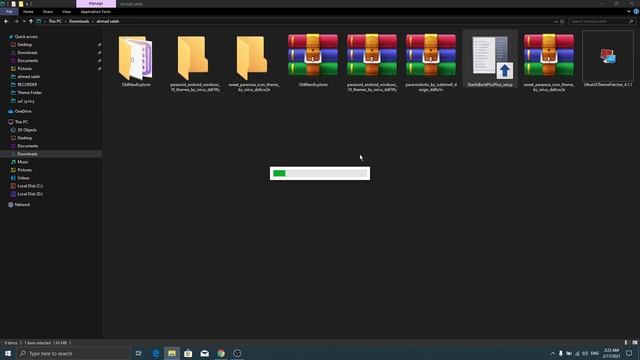Switch to details view layout

pos(626,343)
